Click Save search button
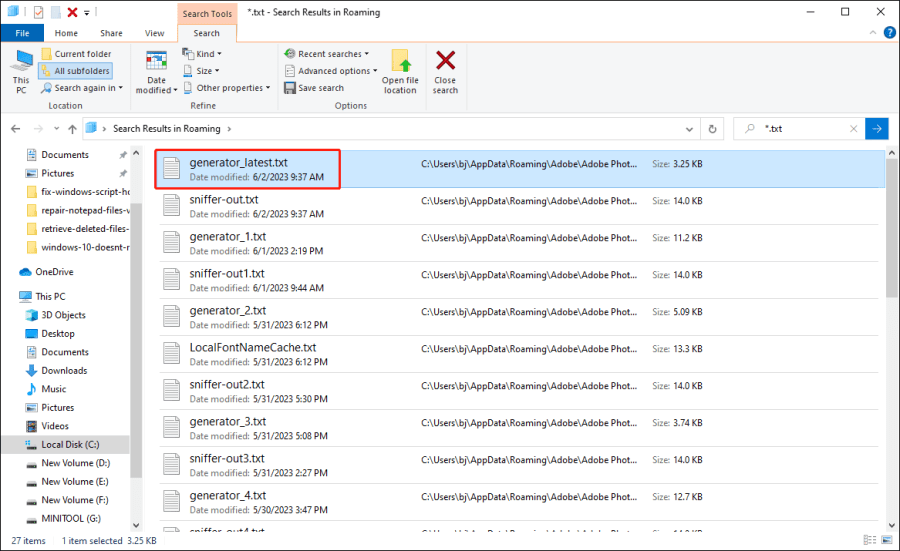Screen dimensions: 900x551 click(314, 88)
